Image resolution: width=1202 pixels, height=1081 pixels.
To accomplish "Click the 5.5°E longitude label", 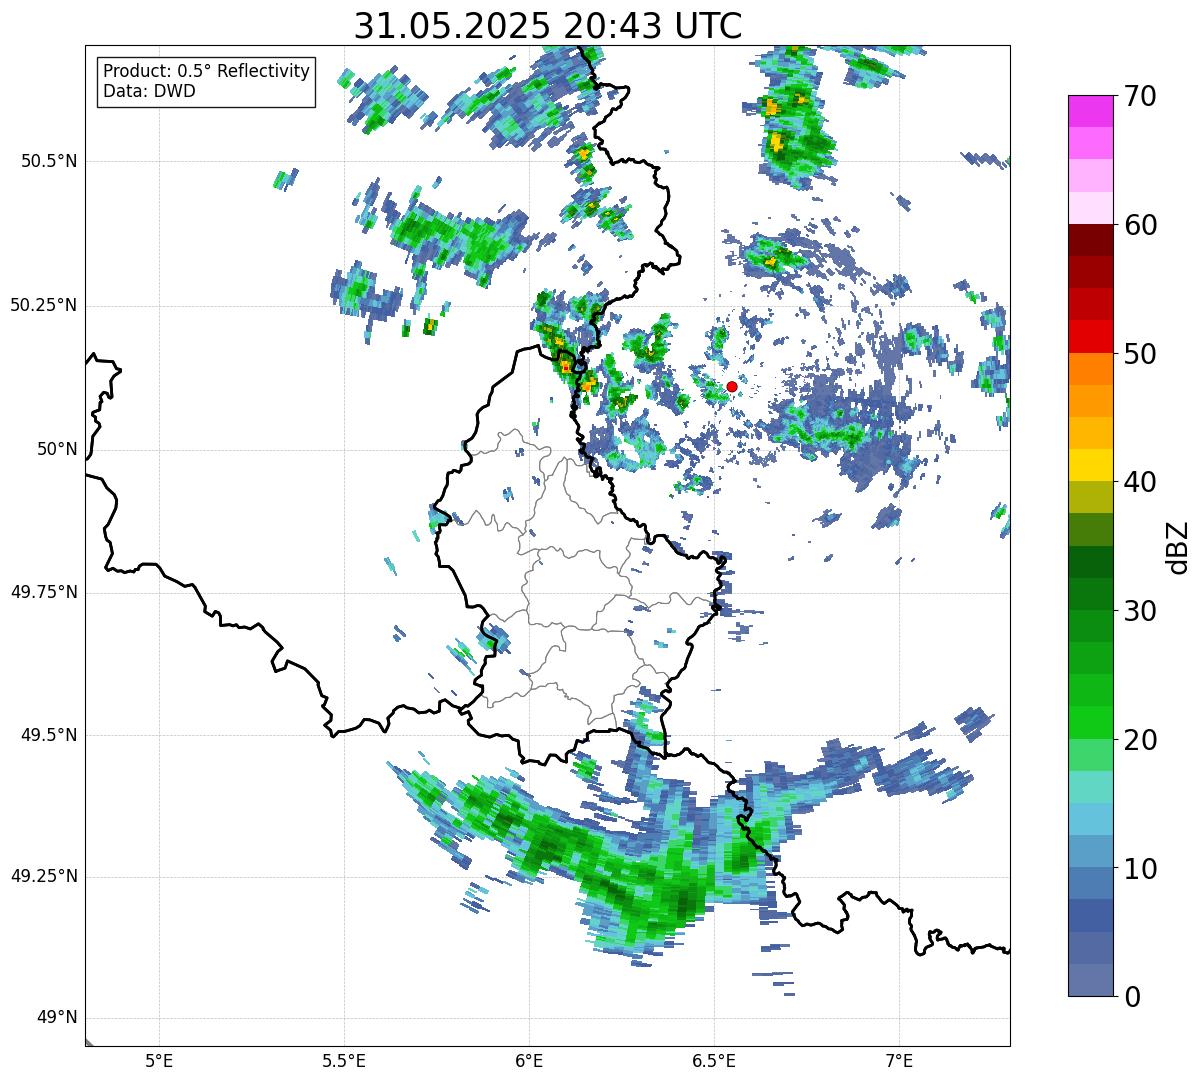I will tap(344, 1060).
